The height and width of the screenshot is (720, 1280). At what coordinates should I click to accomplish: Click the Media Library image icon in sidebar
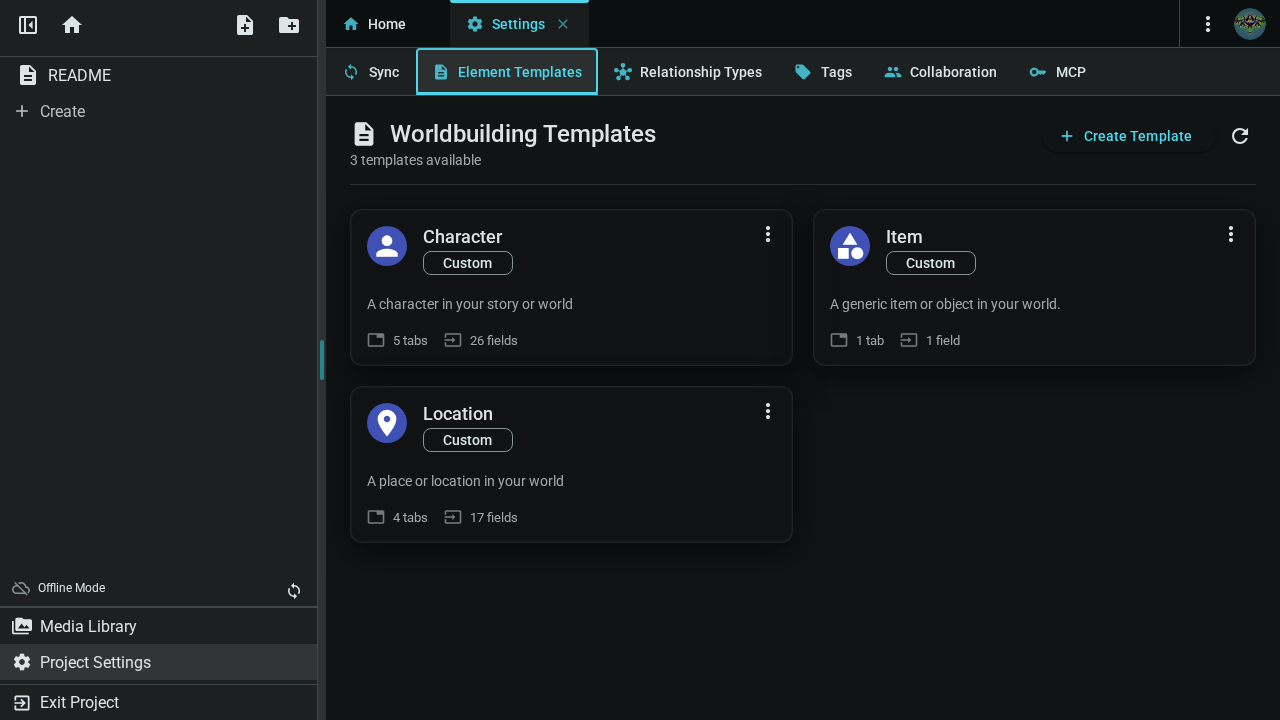(22, 626)
